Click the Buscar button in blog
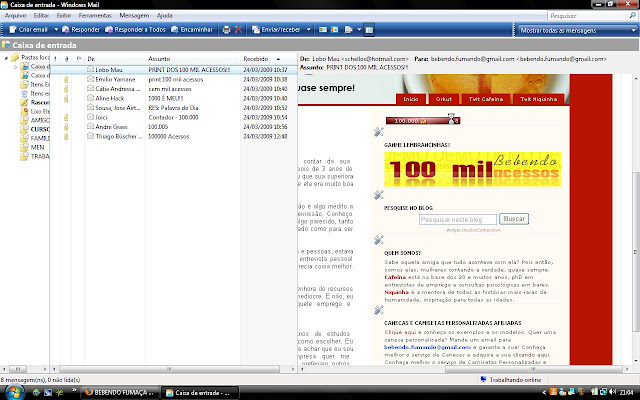Viewport: 640px width, 400px height. coord(514,219)
